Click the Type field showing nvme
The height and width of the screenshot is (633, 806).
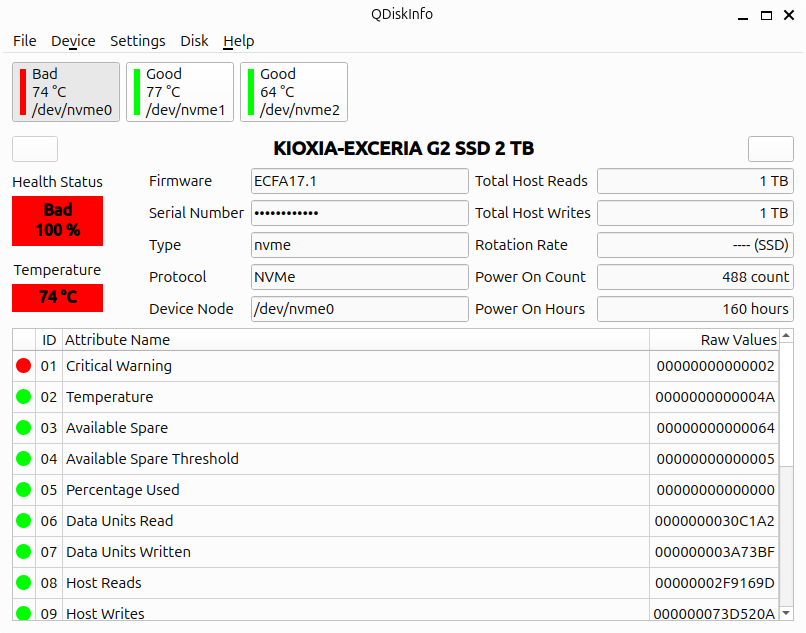(360, 245)
